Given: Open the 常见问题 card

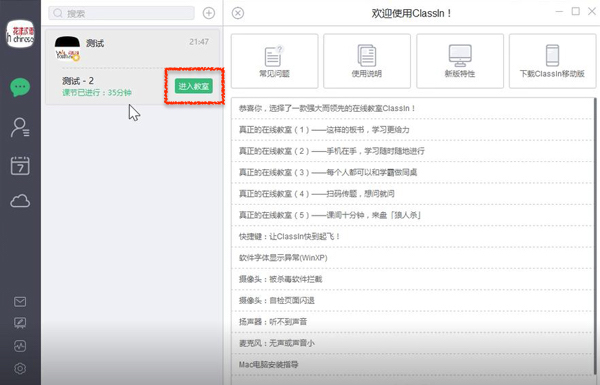Looking at the screenshot, I should [274, 61].
